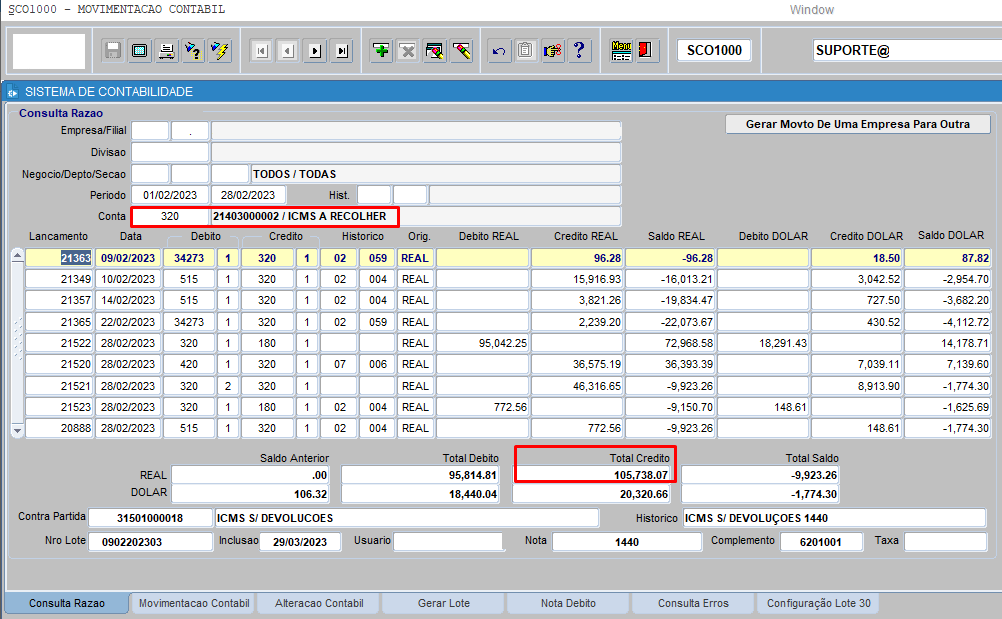Click the Complemento field 6201001
This screenshot has height=619, width=1002.
[821, 542]
